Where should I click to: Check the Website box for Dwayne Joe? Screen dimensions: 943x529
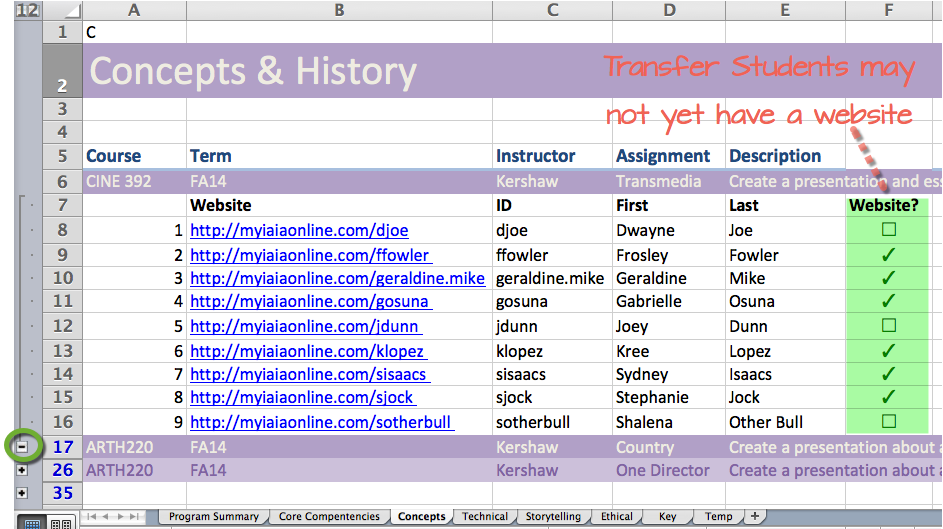(888, 230)
